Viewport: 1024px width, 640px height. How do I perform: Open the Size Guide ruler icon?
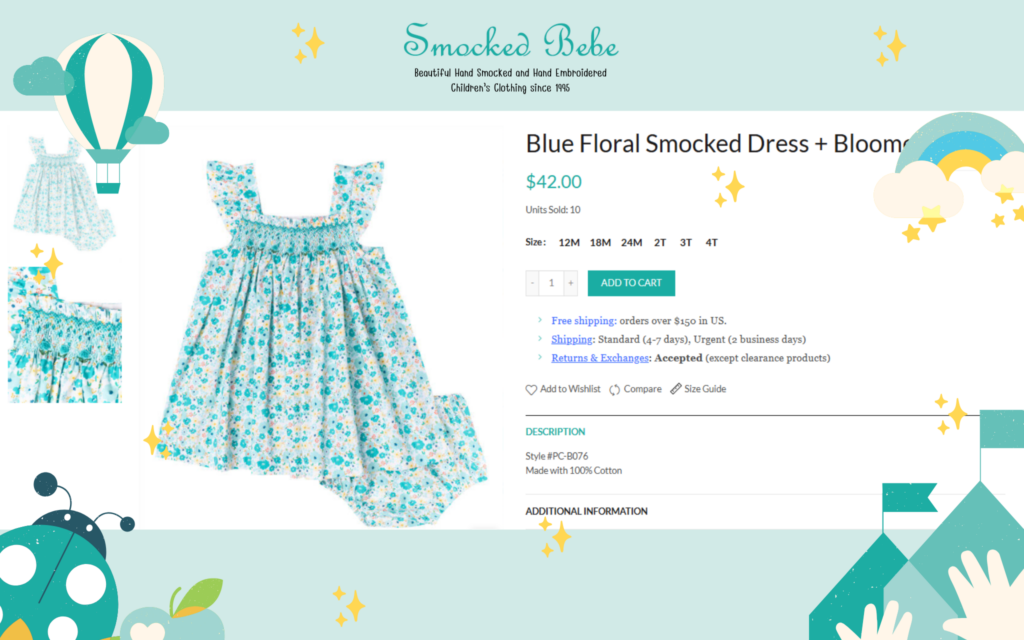pyautogui.click(x=675, y=389)
